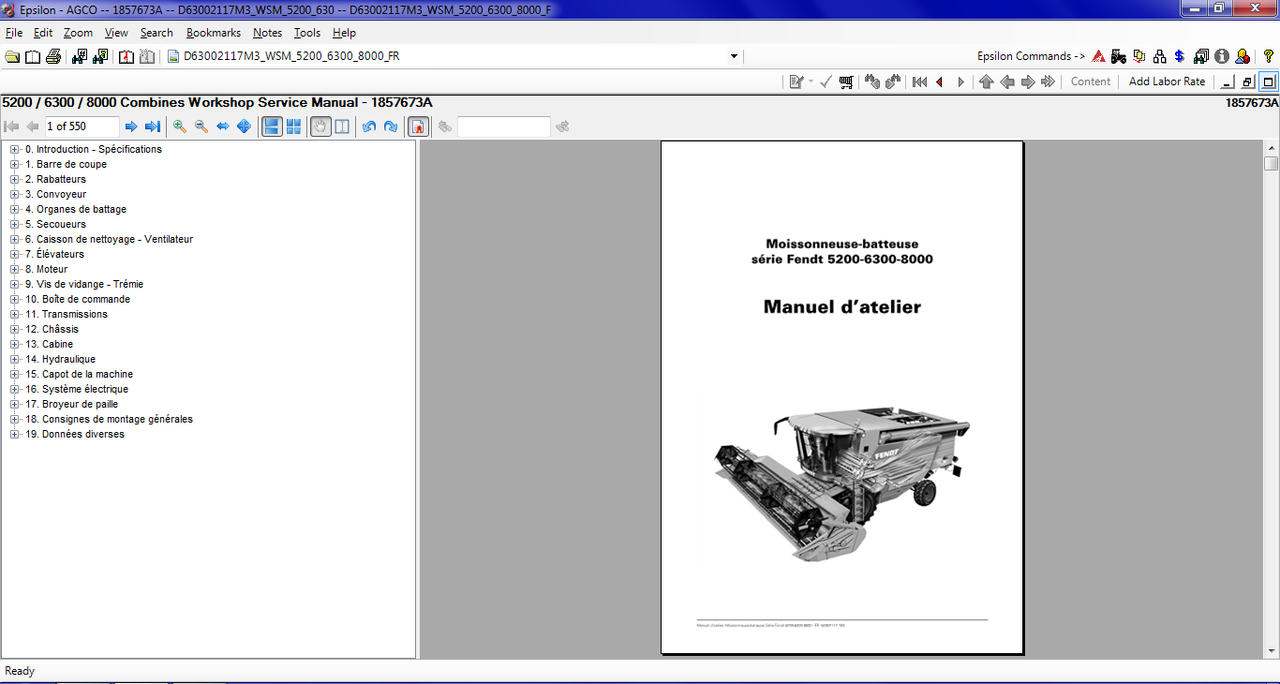Zoom out with magnifier minus icon
The height and width of the screenshot is (684, 1280).
click(201, 126)
